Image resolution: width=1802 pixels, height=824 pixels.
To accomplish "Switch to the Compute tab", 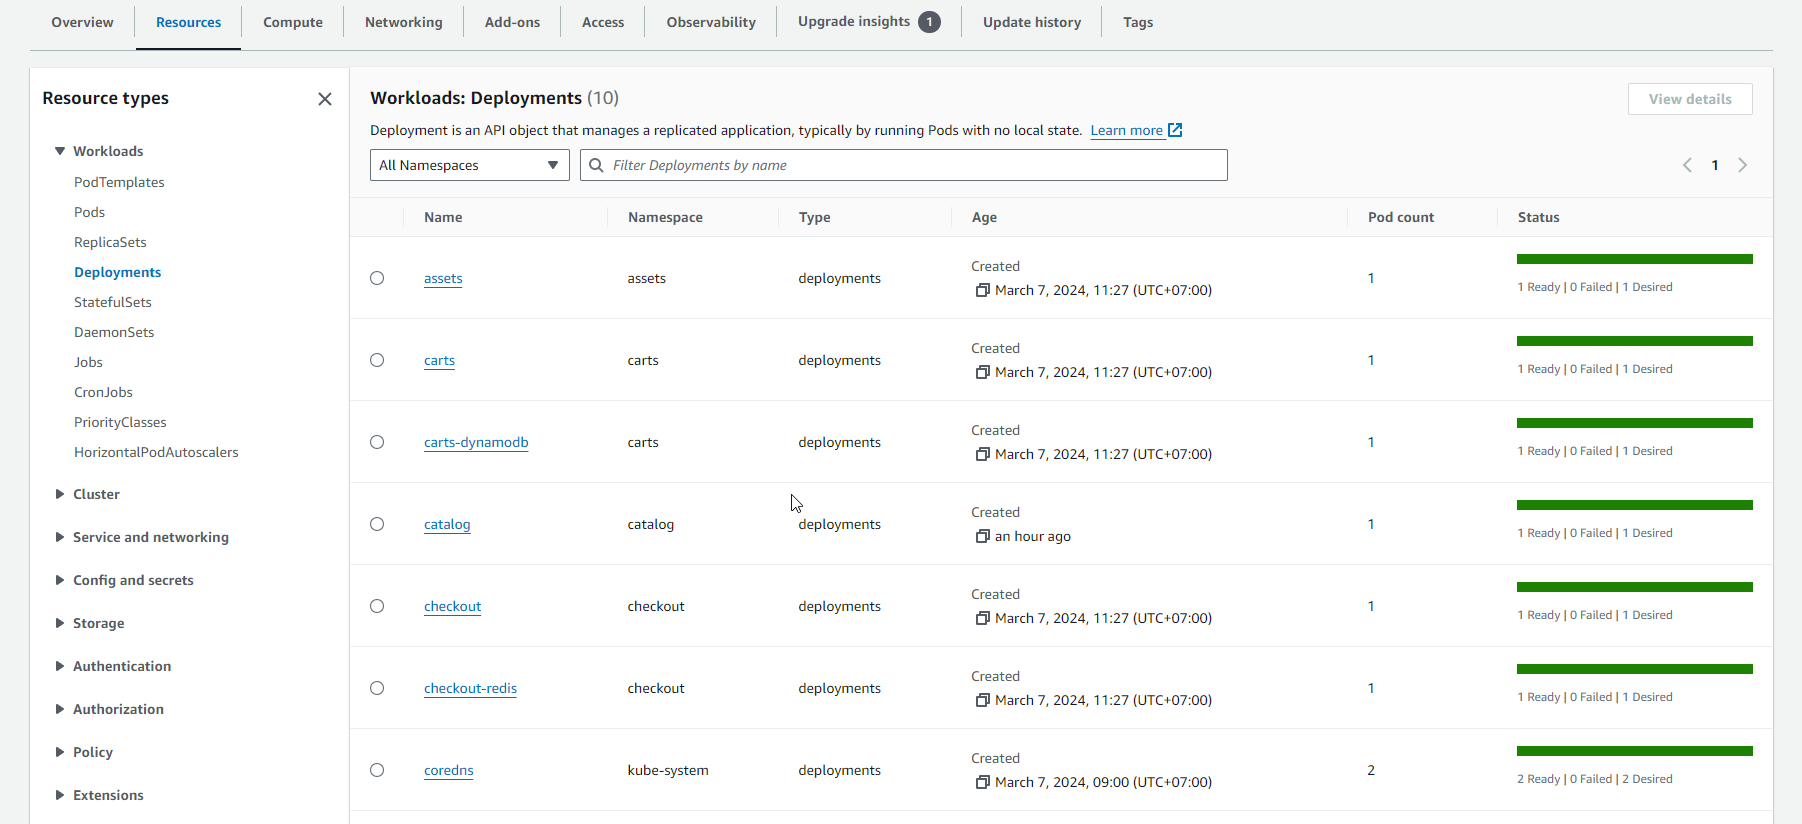I will 293,22.
